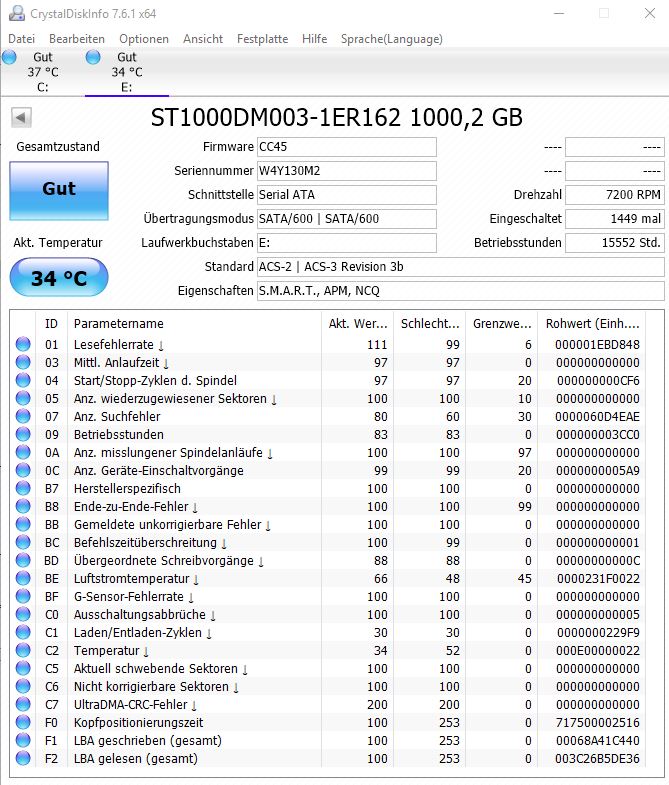Select the raw value 717500002516
Viewport: 669px width, 785px height.
tap(598, 723)
